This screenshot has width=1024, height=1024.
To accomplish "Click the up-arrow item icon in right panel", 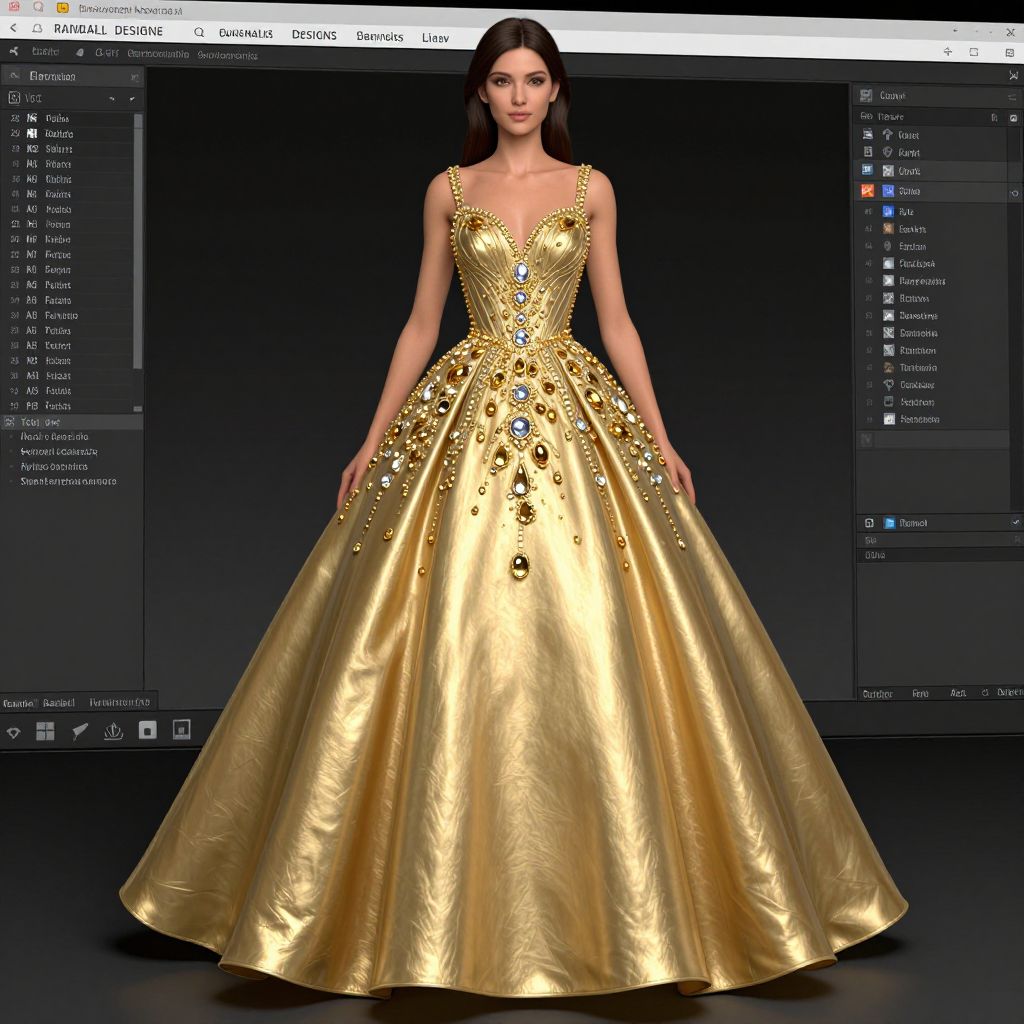I will pos(886,134).
